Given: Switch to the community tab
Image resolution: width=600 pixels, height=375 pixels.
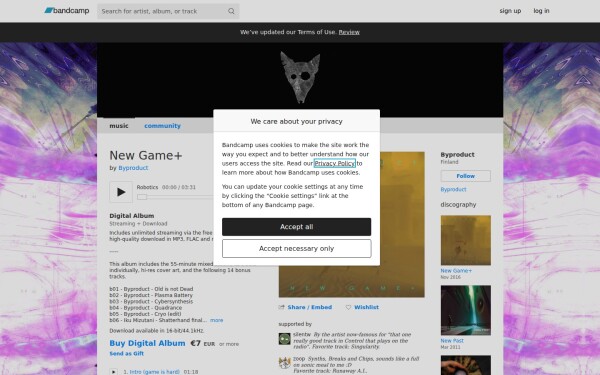Looking at the screenshot, I should coord(162,126).
